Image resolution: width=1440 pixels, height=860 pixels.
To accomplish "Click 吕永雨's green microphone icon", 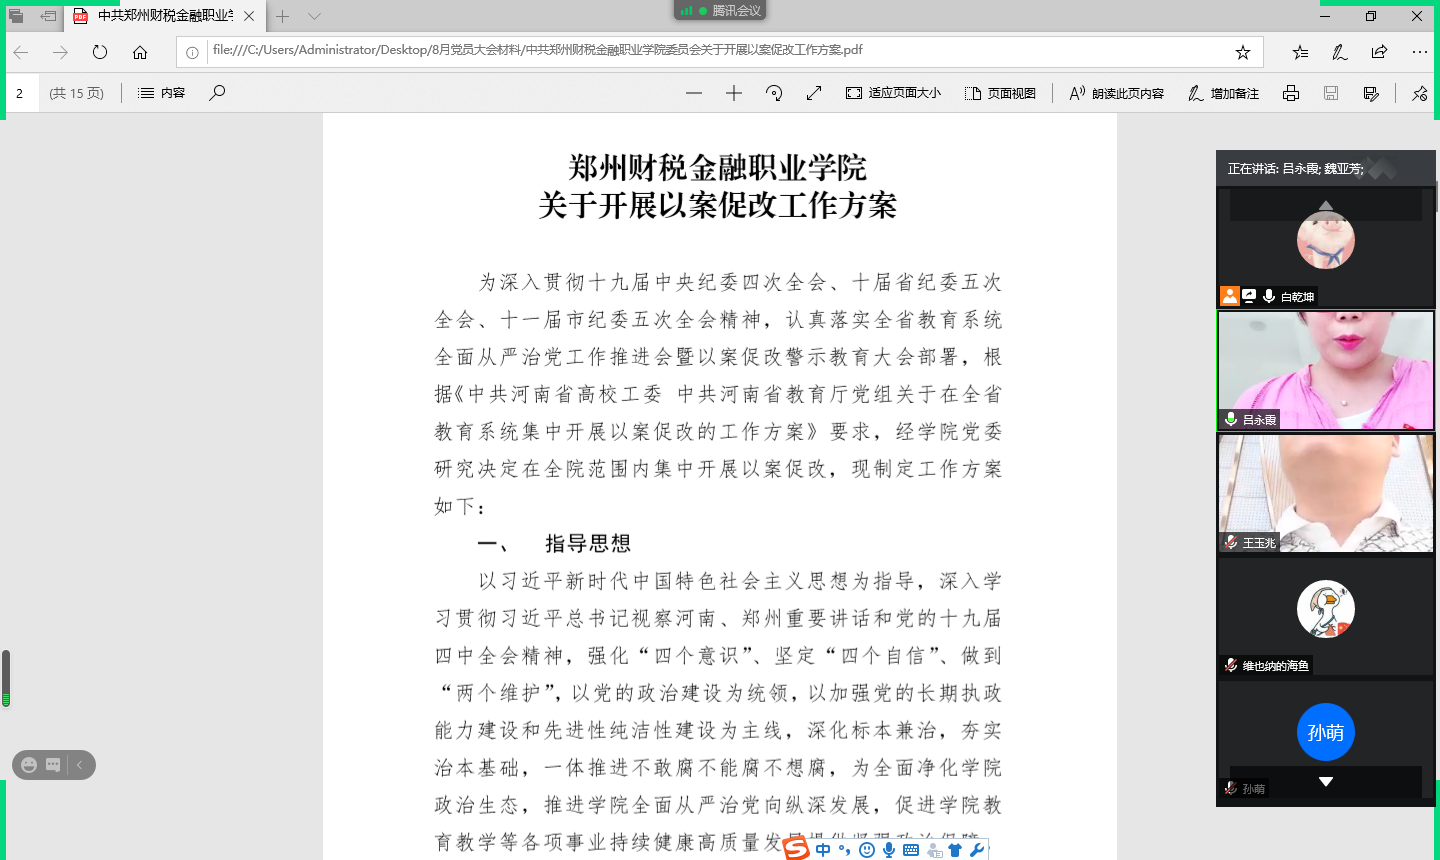I will [1231, 420].
